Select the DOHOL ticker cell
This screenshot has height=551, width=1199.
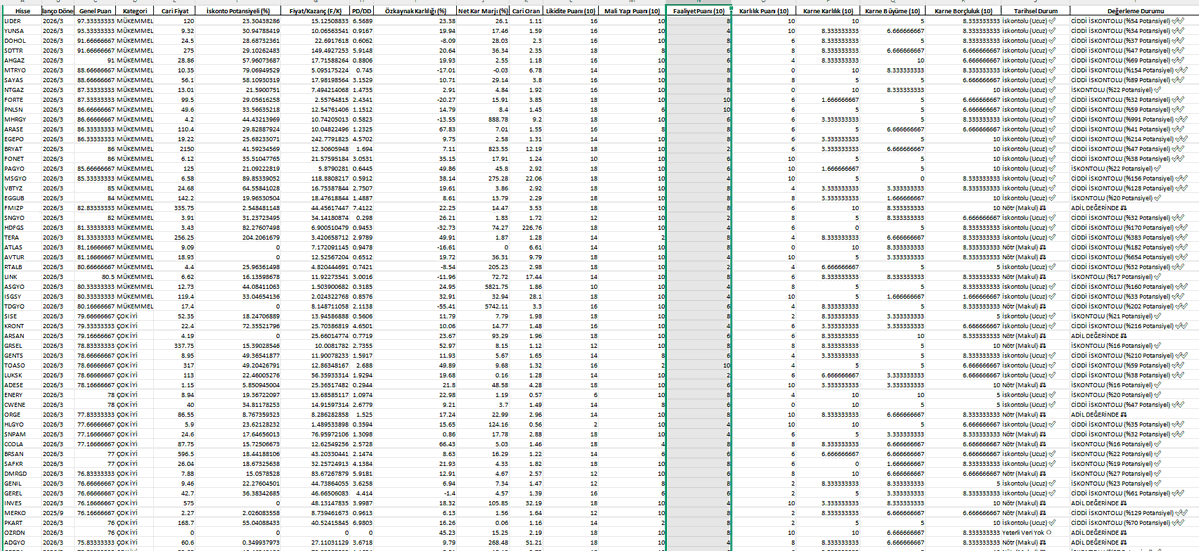(x=21, y=39)
